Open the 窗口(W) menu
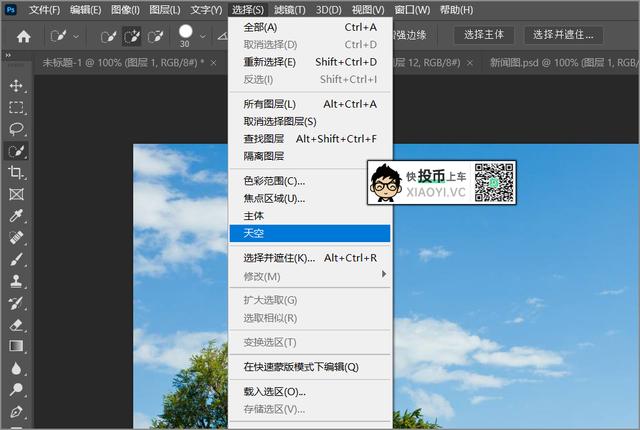Image resolution: width=640 pixels, height=430 pixels. pos(412,9)
